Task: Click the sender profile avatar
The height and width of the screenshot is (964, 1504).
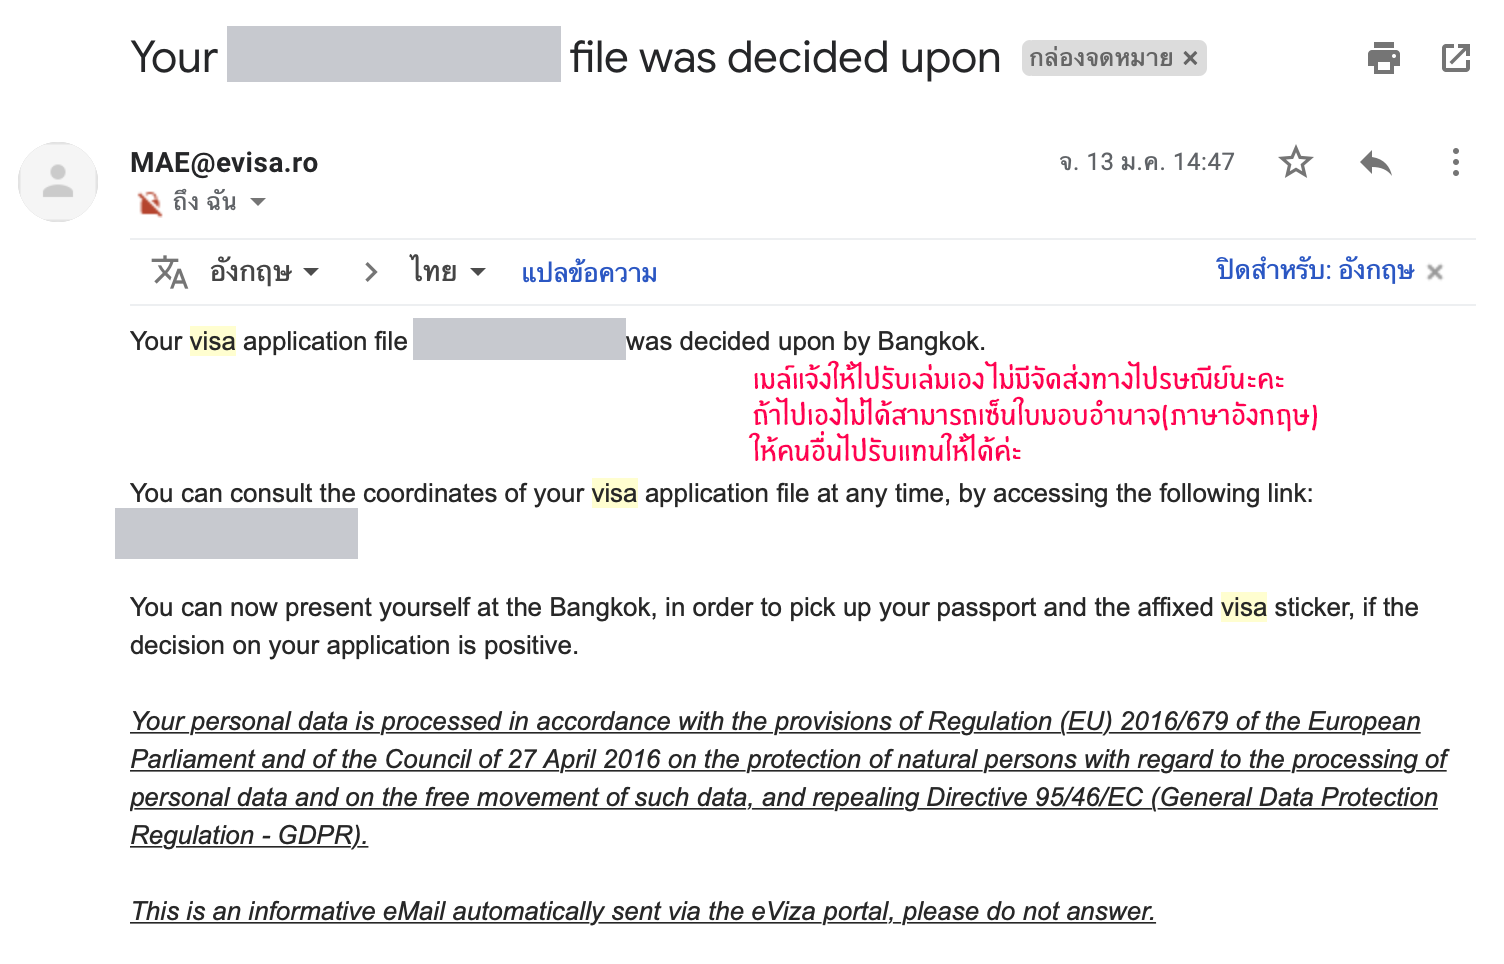Action: tap(58, 182)
